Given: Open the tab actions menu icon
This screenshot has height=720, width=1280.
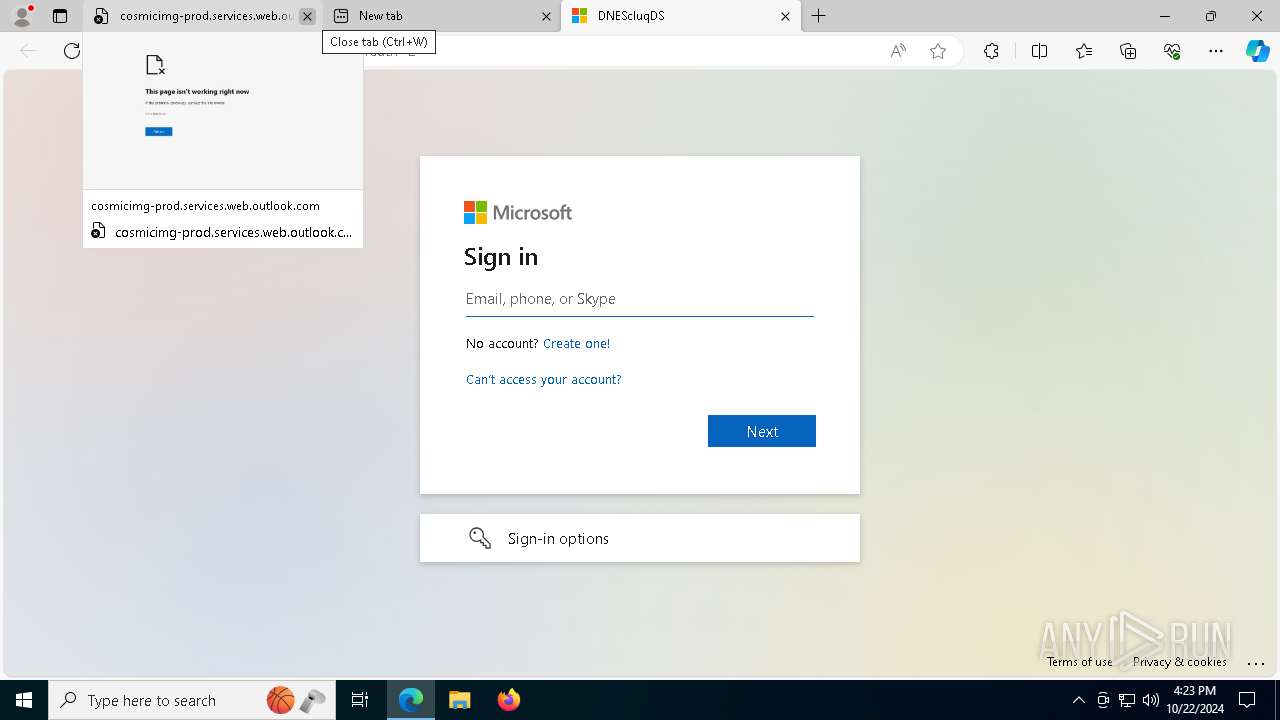Looking at the screenshot, I should 60,16.
